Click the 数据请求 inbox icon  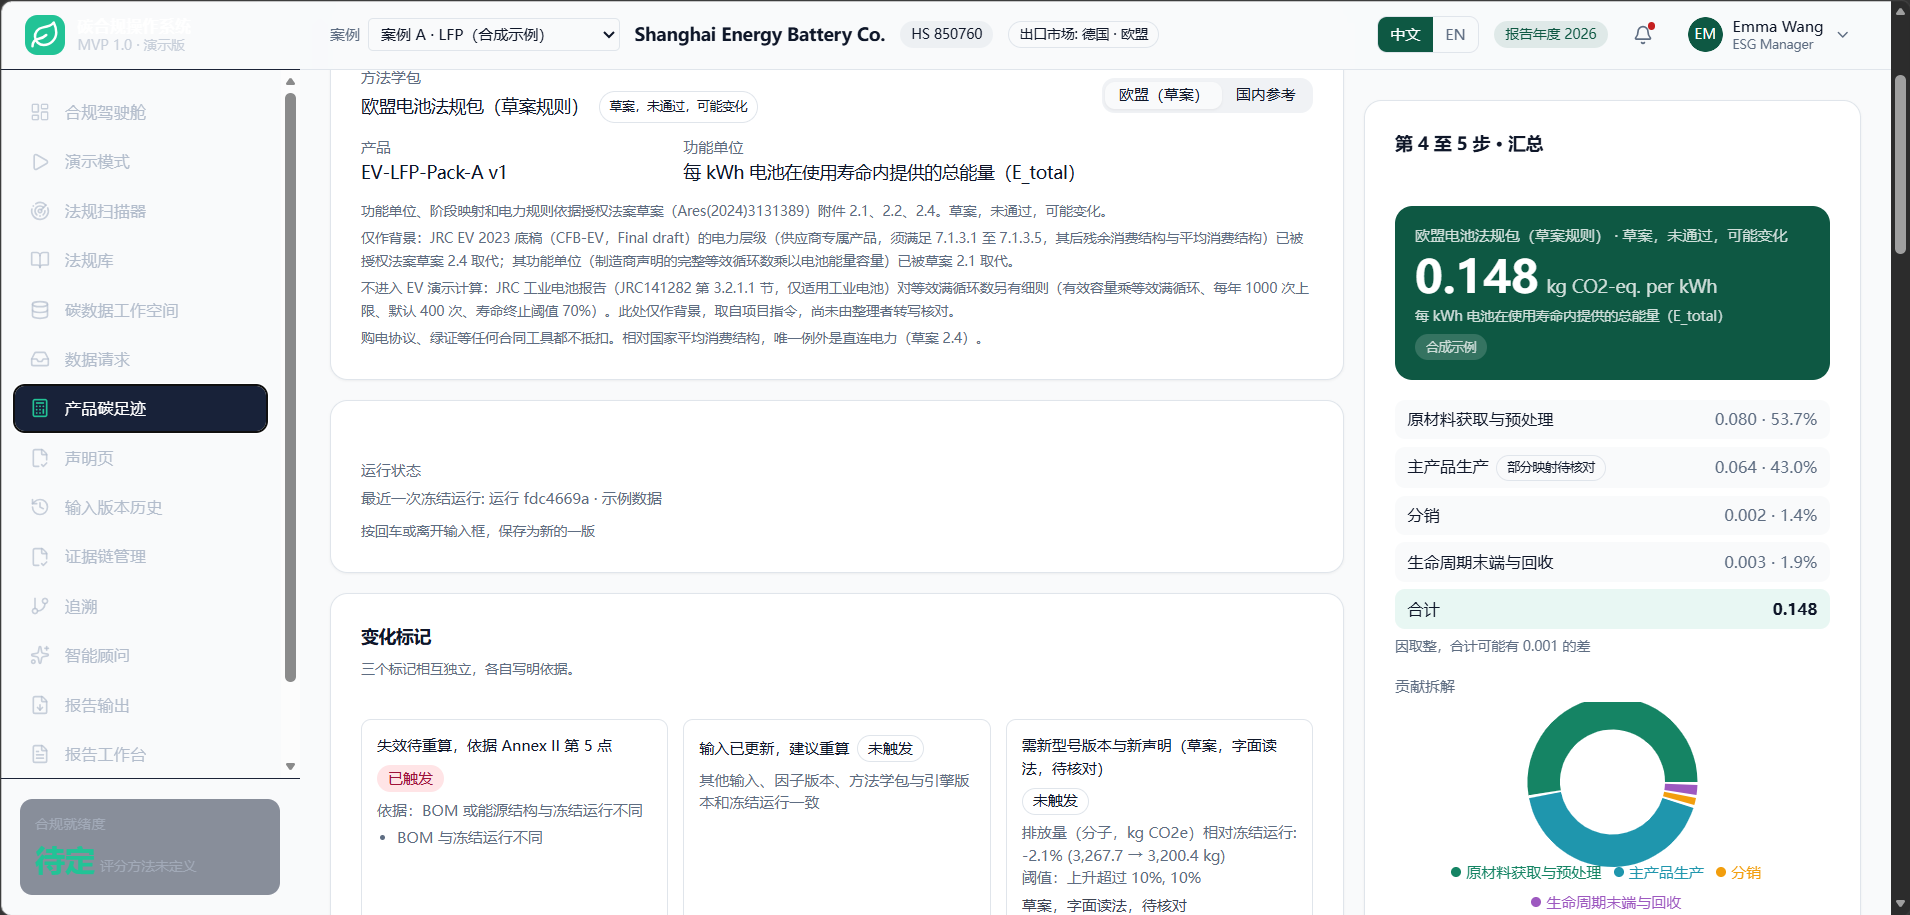[40, 359]
